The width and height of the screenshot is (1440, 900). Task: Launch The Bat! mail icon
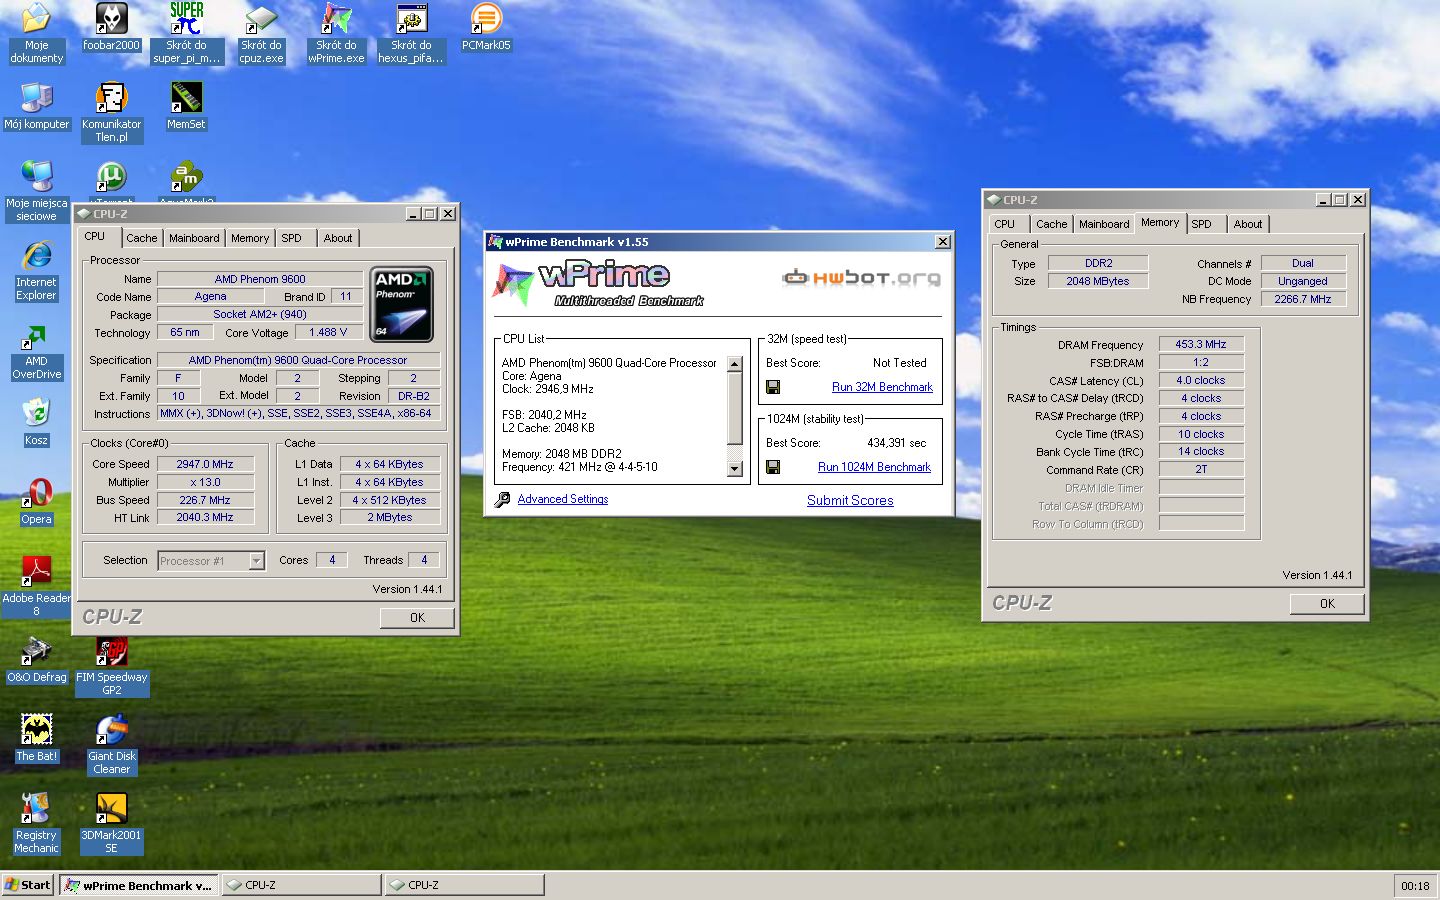[x=36, y=738]
